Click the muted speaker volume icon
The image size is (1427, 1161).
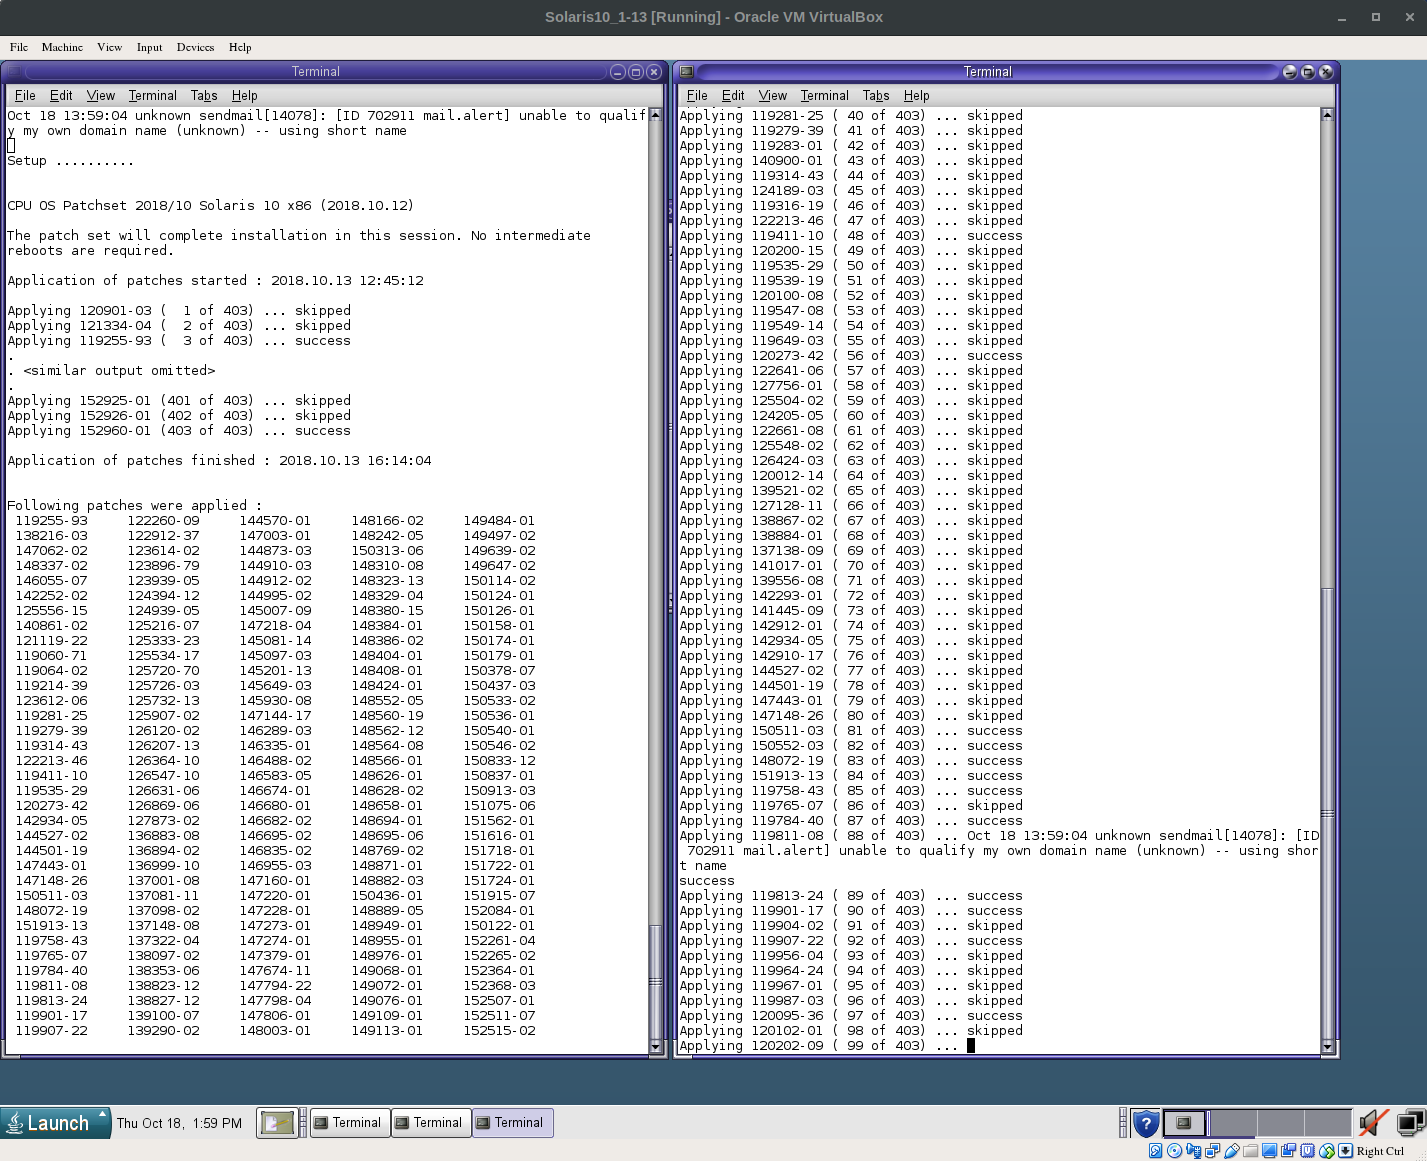1374,1123
